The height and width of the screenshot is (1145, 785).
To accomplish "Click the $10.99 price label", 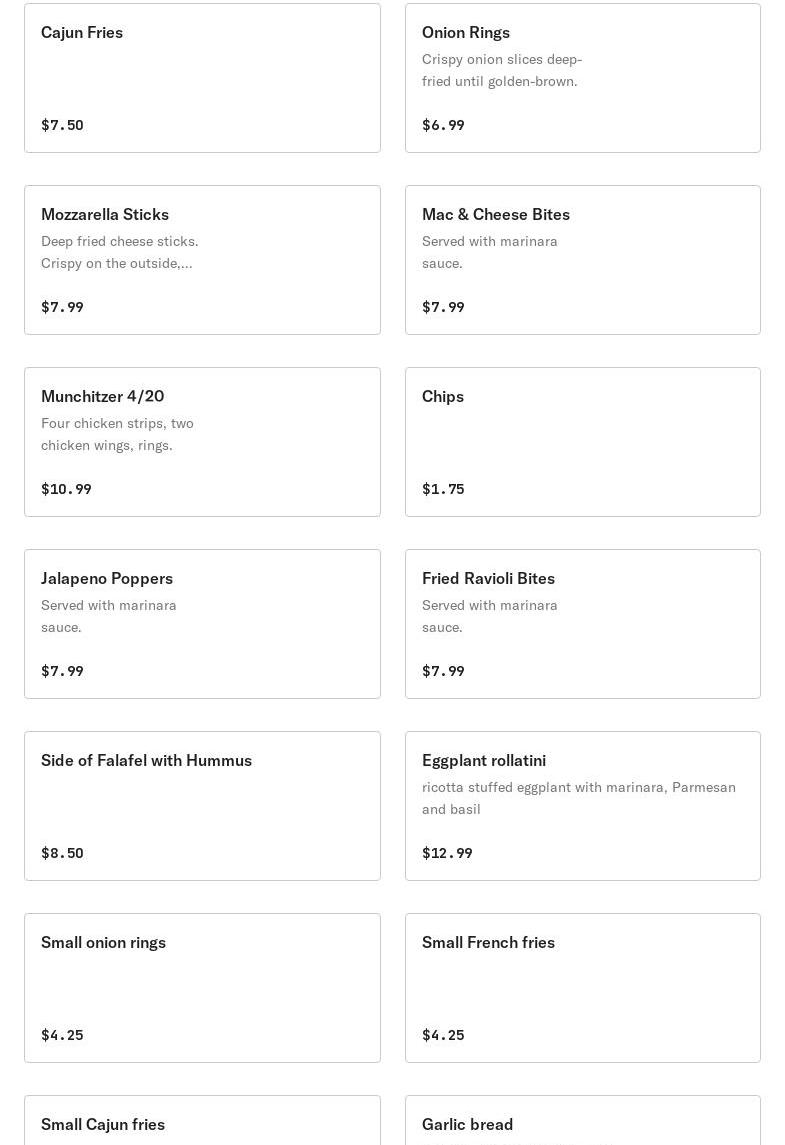I will coord(66,489).
